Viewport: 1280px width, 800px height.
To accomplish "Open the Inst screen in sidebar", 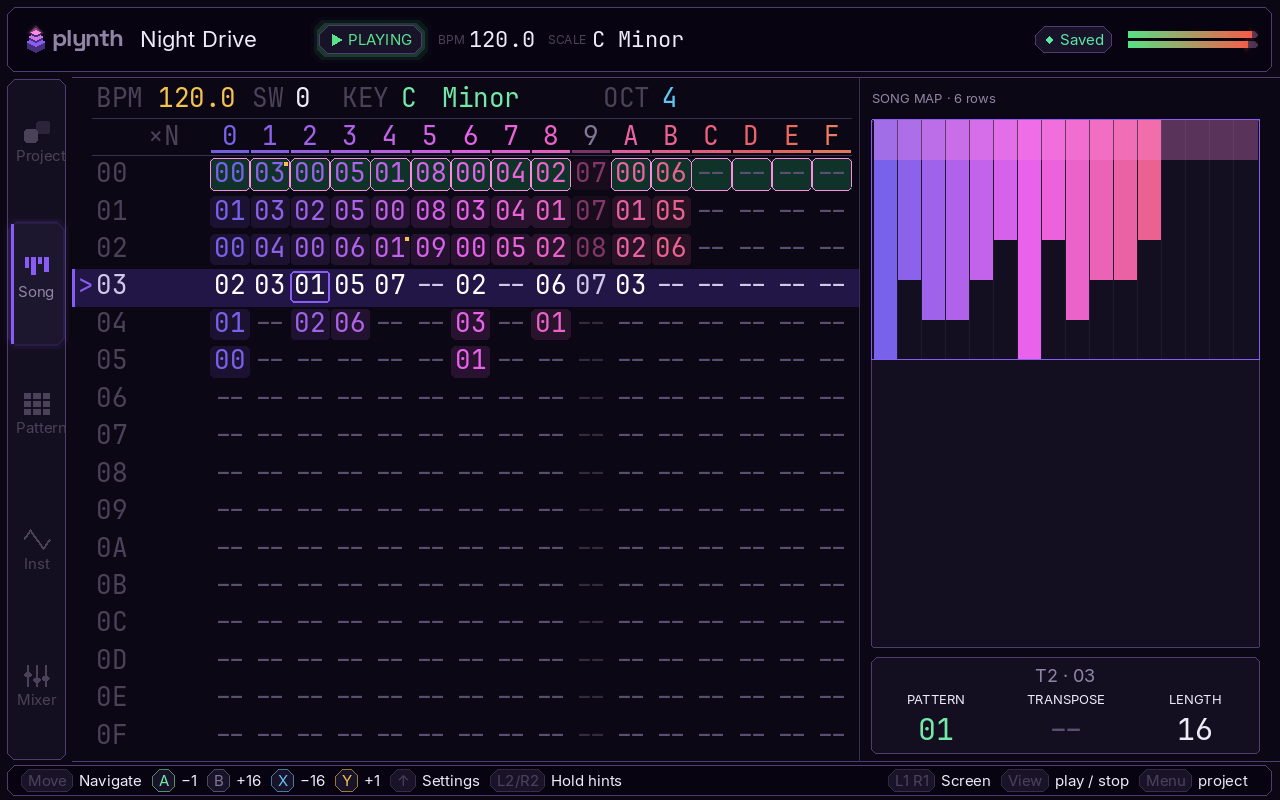I will [38, 549].
